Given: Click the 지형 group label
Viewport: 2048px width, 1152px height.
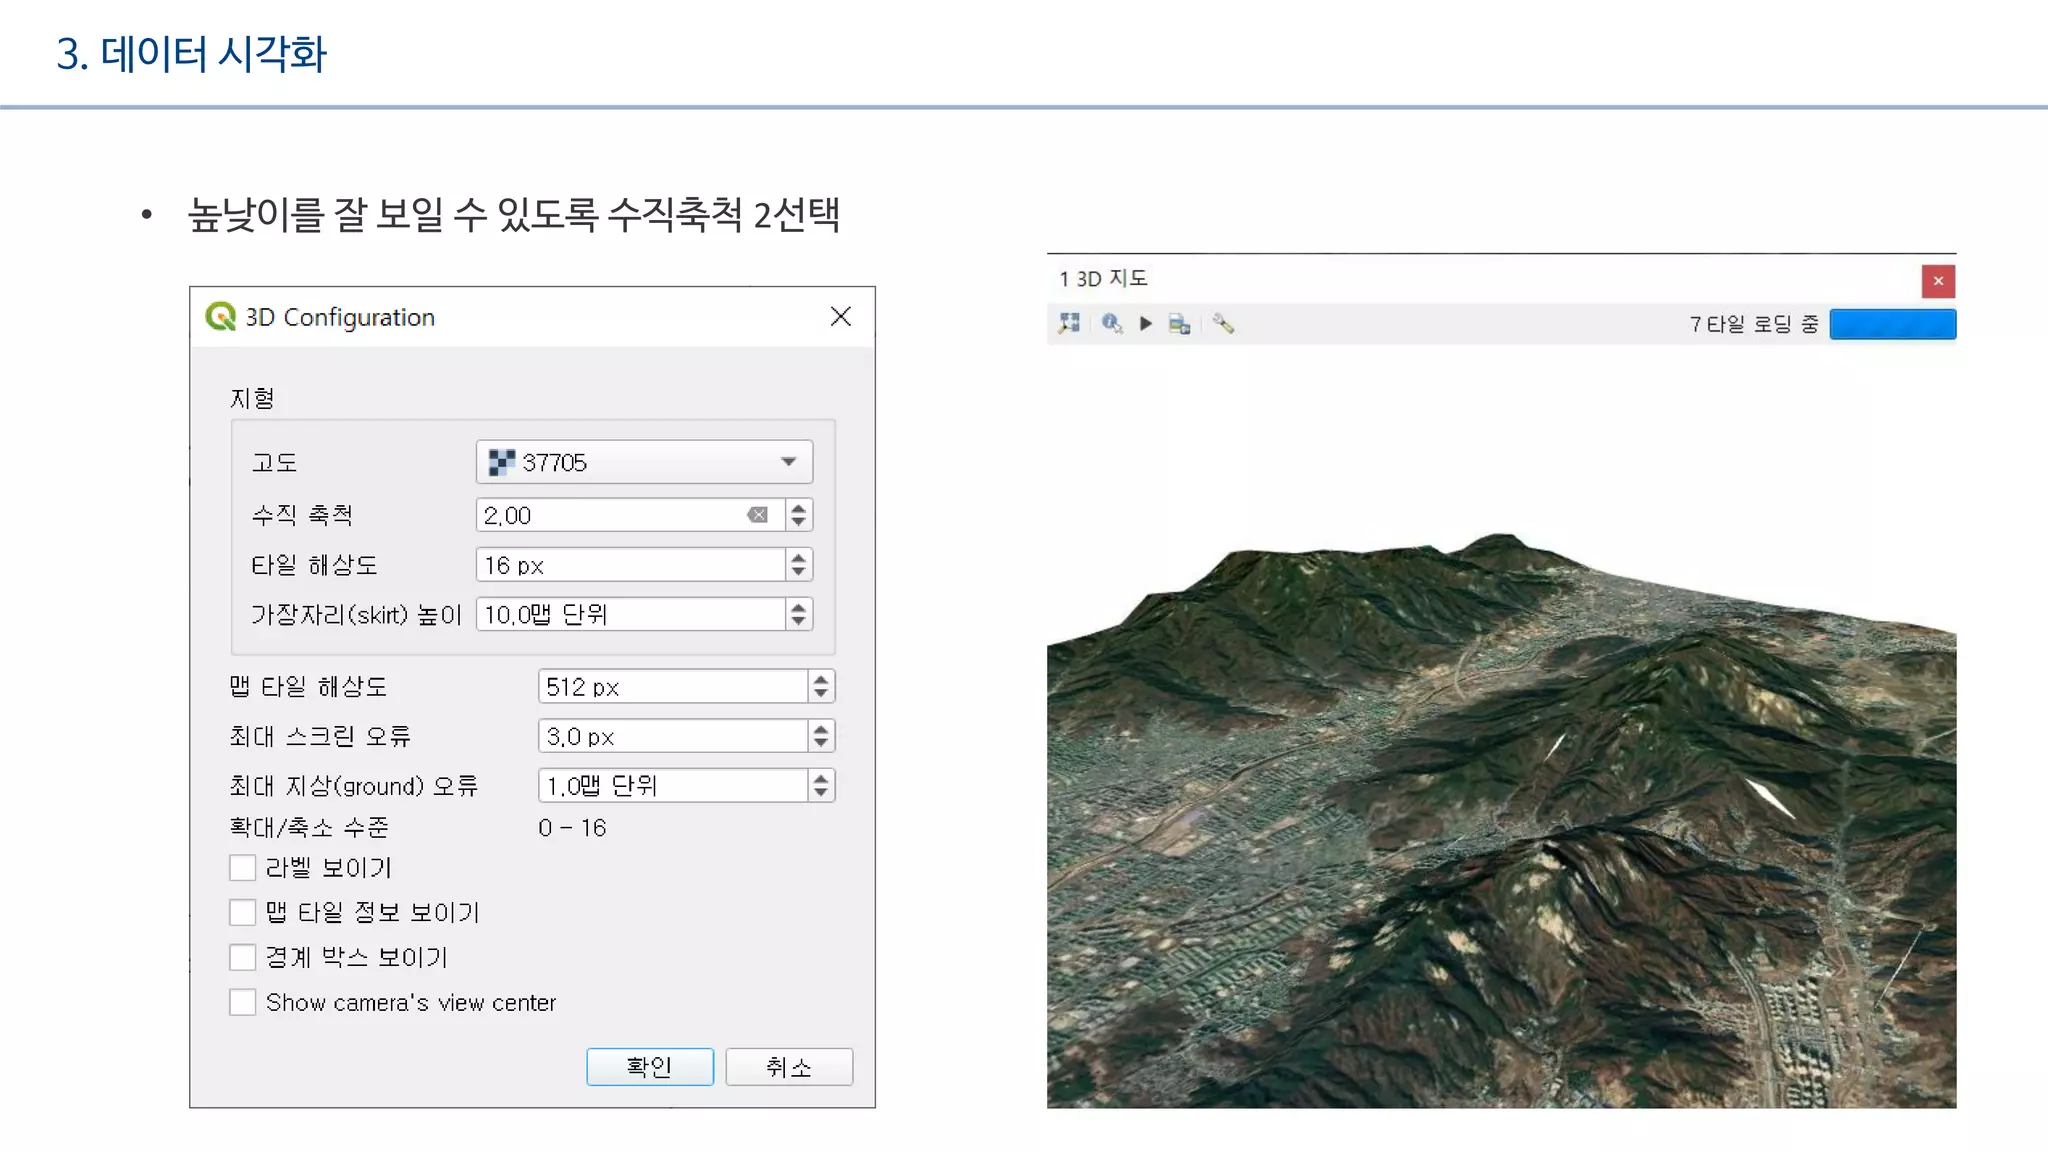Looking at the screenshot, I should (x=252, y=398).
